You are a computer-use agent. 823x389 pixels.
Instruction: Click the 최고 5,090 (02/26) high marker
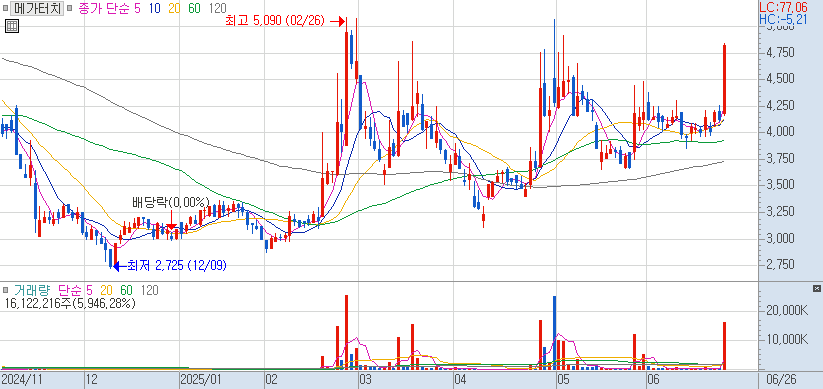coord(284,21)
